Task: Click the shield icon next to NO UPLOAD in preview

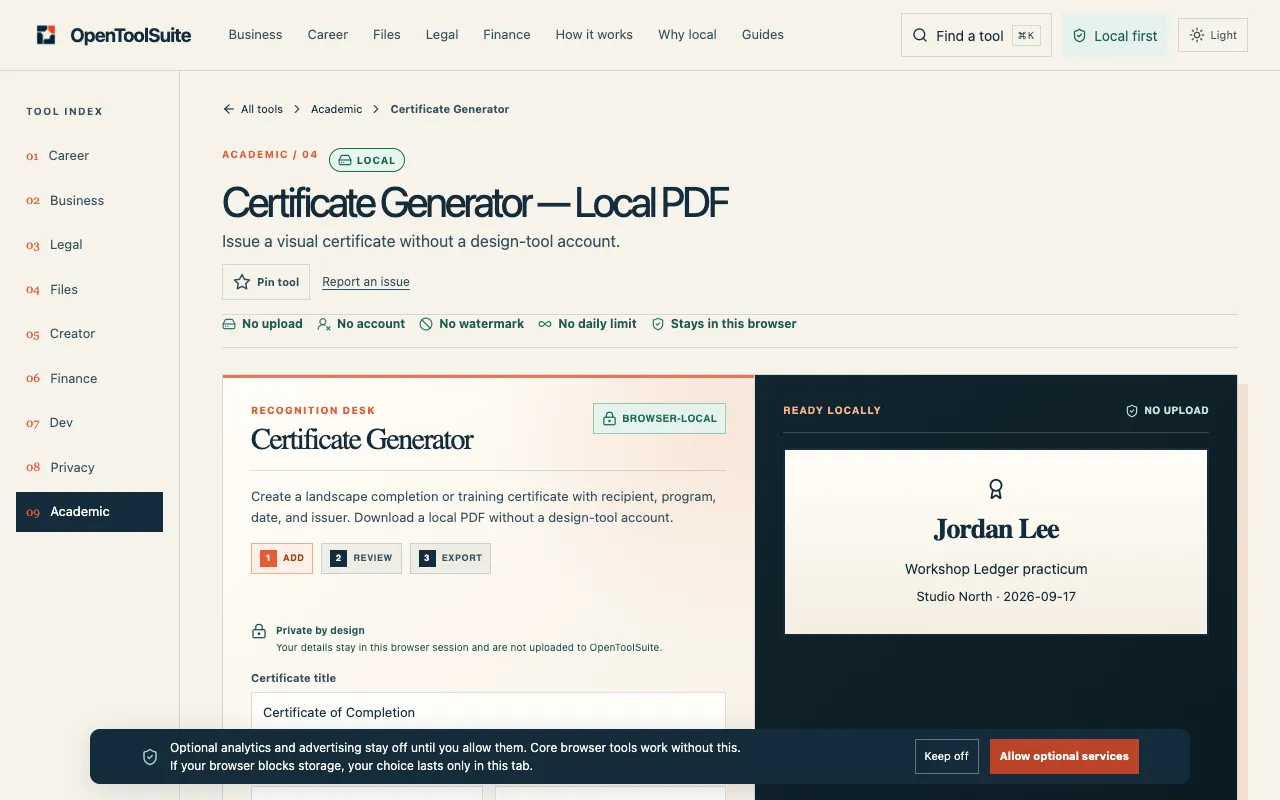Action: (1132, 410)
